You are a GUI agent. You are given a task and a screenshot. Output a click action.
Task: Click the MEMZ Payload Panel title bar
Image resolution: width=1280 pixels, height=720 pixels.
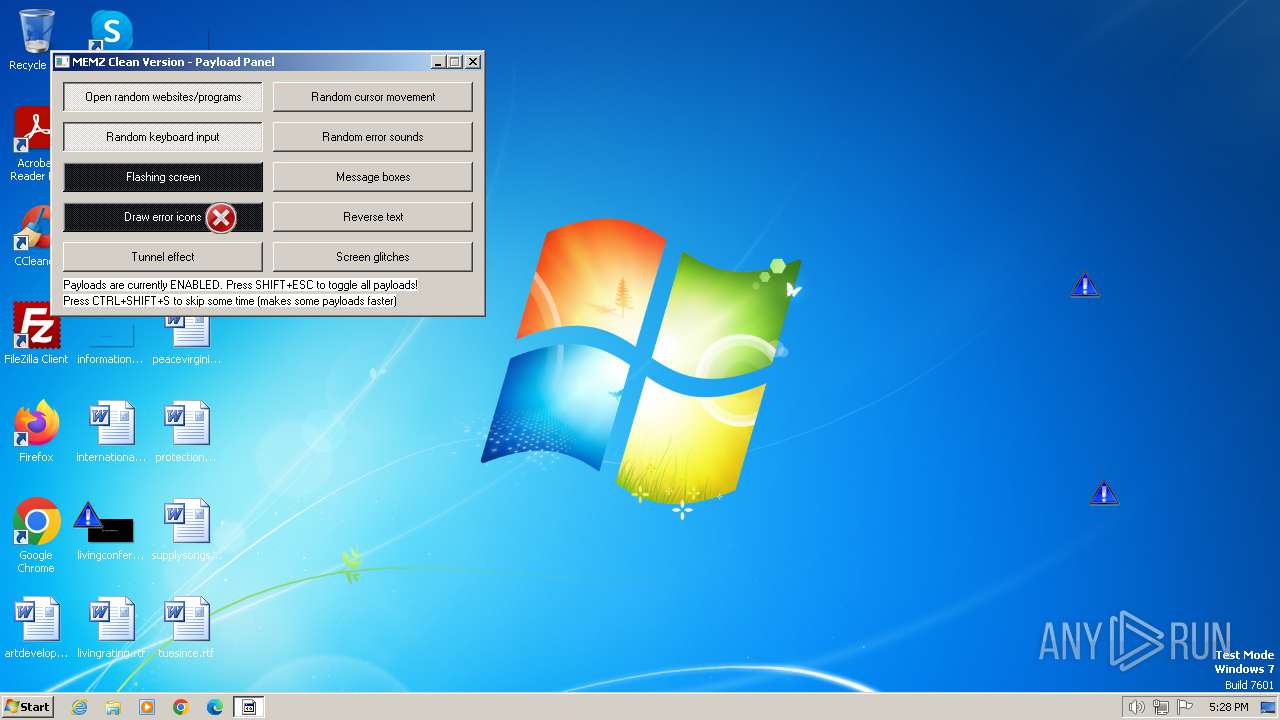(x=240, y=62)
